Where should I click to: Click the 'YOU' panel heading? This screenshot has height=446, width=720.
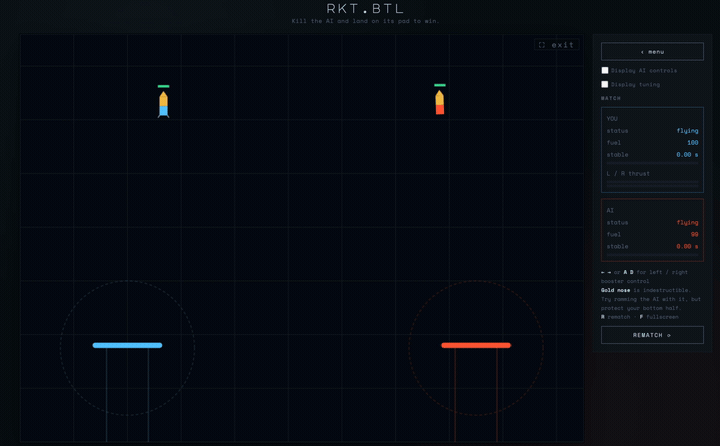tap(612, 119)
